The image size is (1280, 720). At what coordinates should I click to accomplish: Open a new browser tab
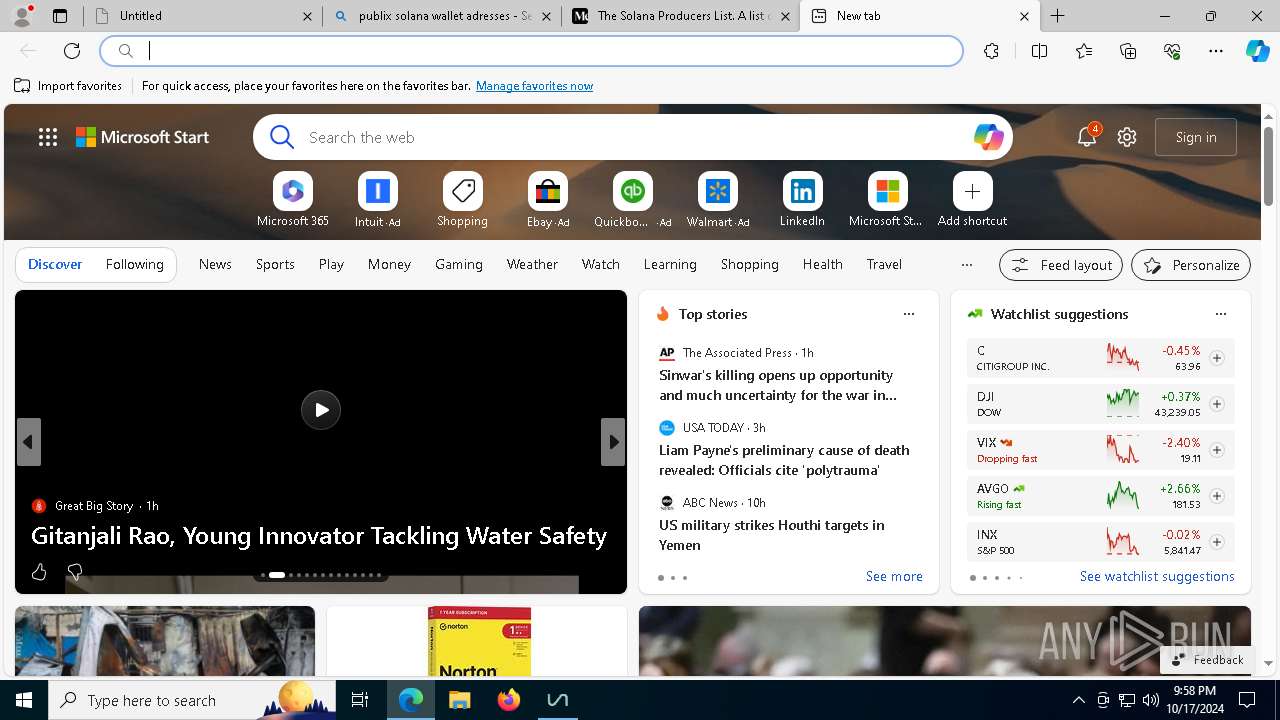[1057, 16]
